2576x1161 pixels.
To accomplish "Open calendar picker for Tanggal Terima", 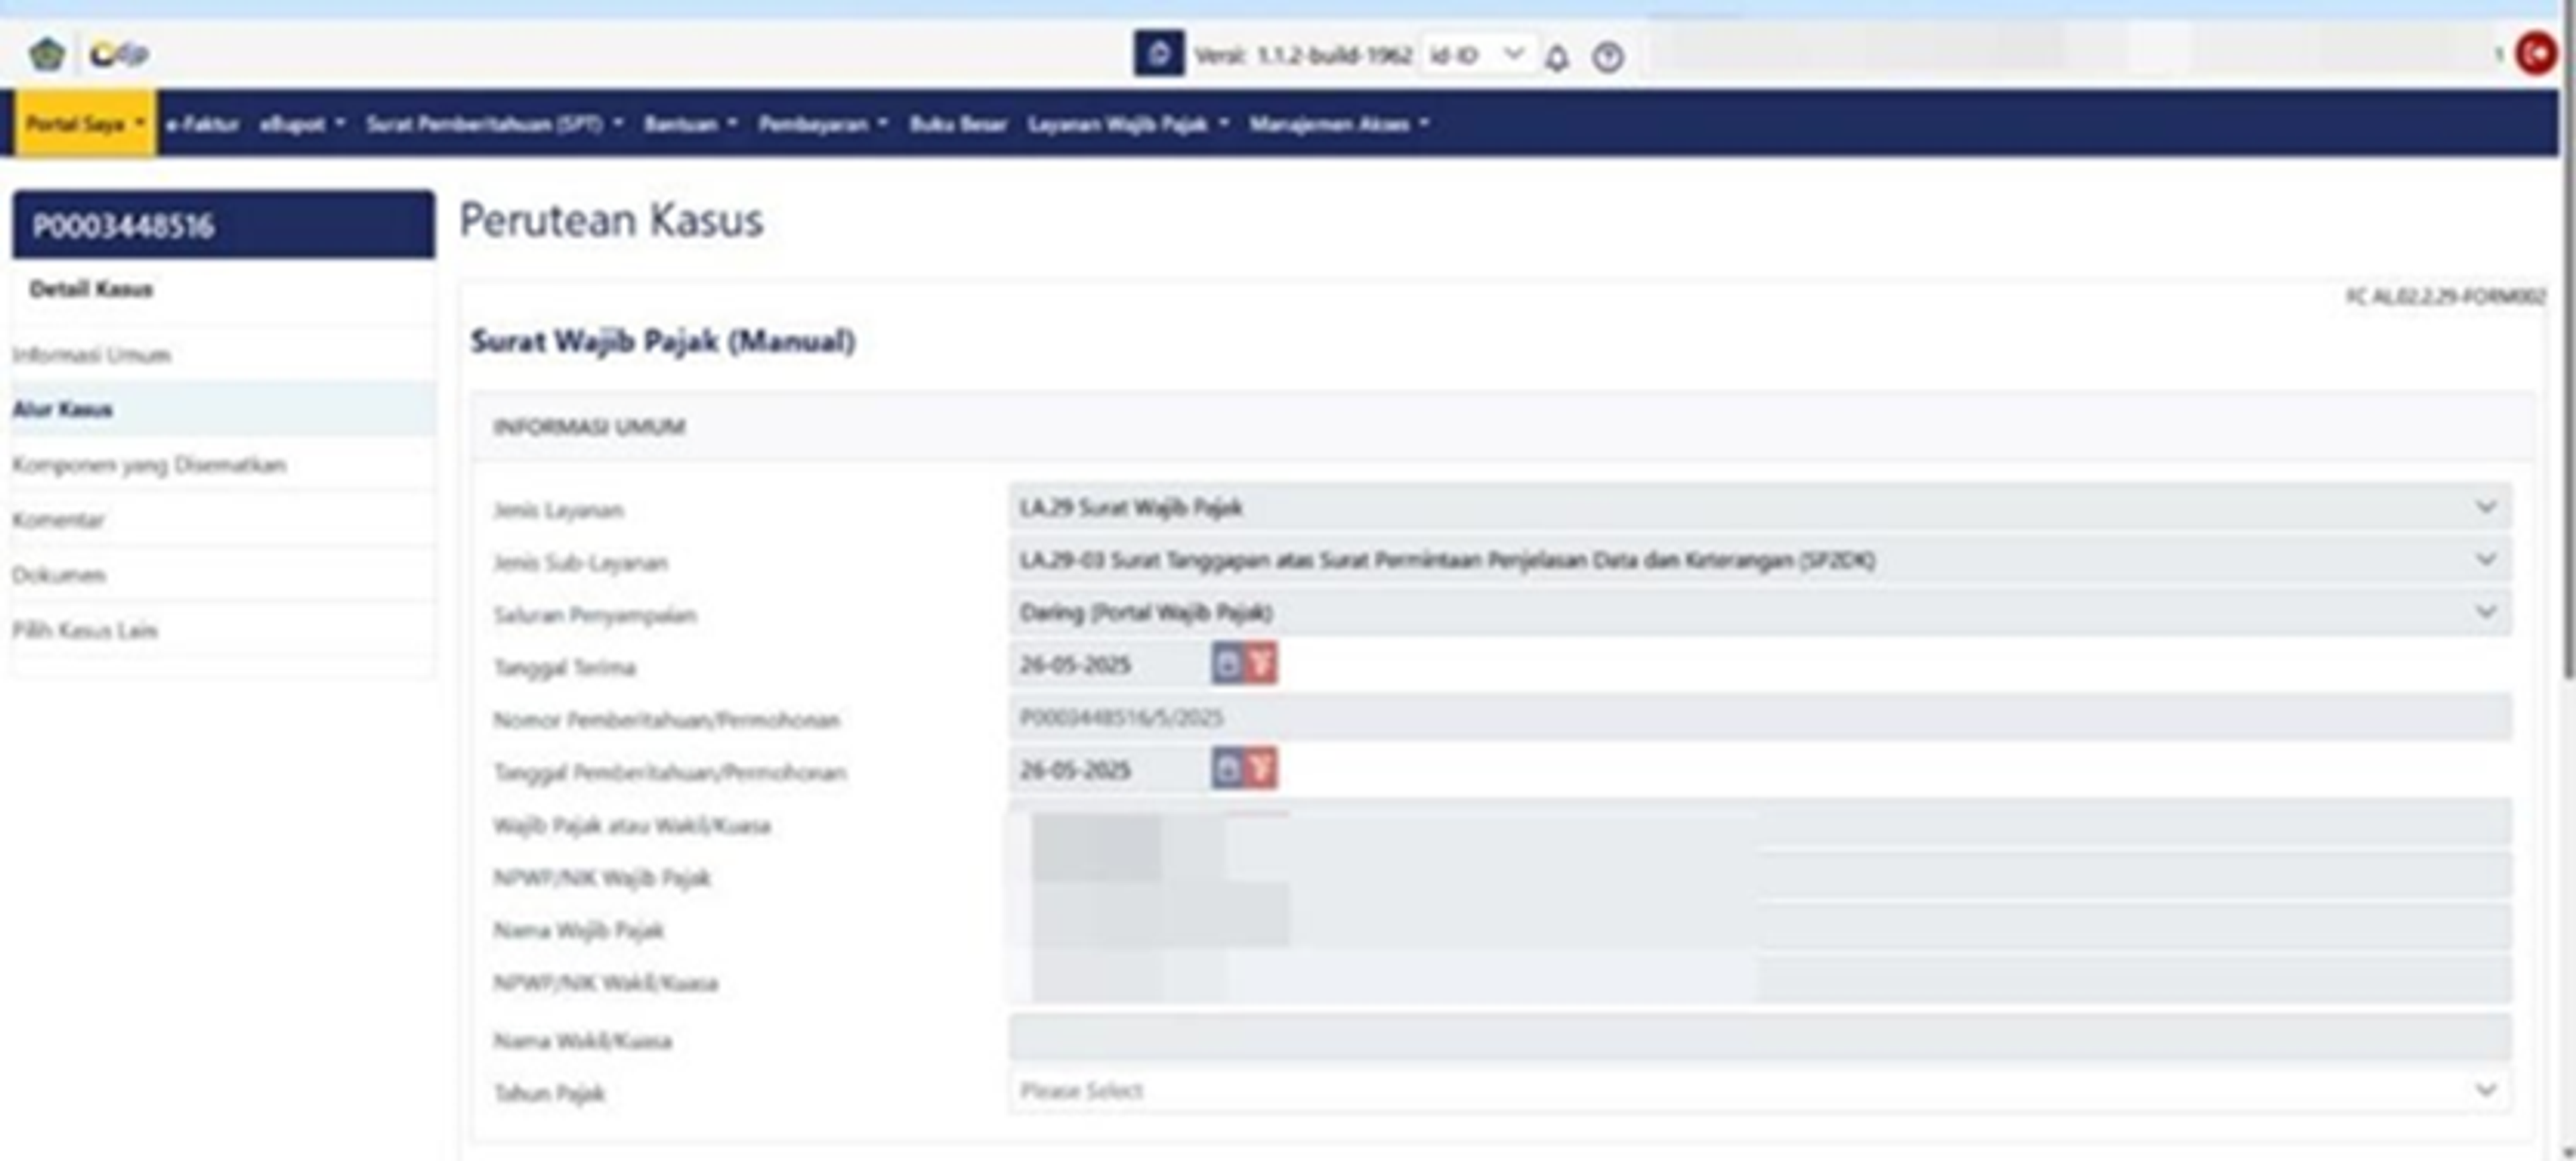I will pyautogui.click(x=1227, y=664).
